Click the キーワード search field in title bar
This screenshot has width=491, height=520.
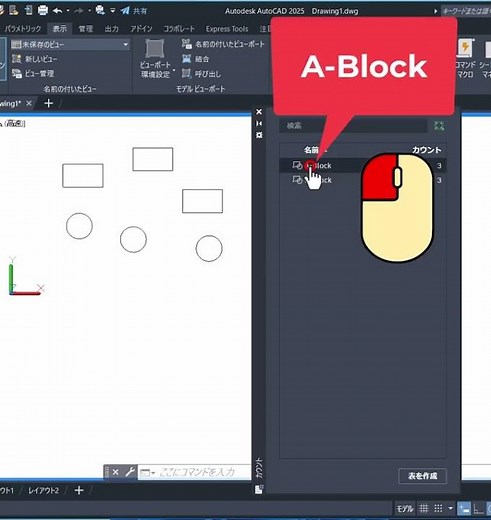point(466,11)
